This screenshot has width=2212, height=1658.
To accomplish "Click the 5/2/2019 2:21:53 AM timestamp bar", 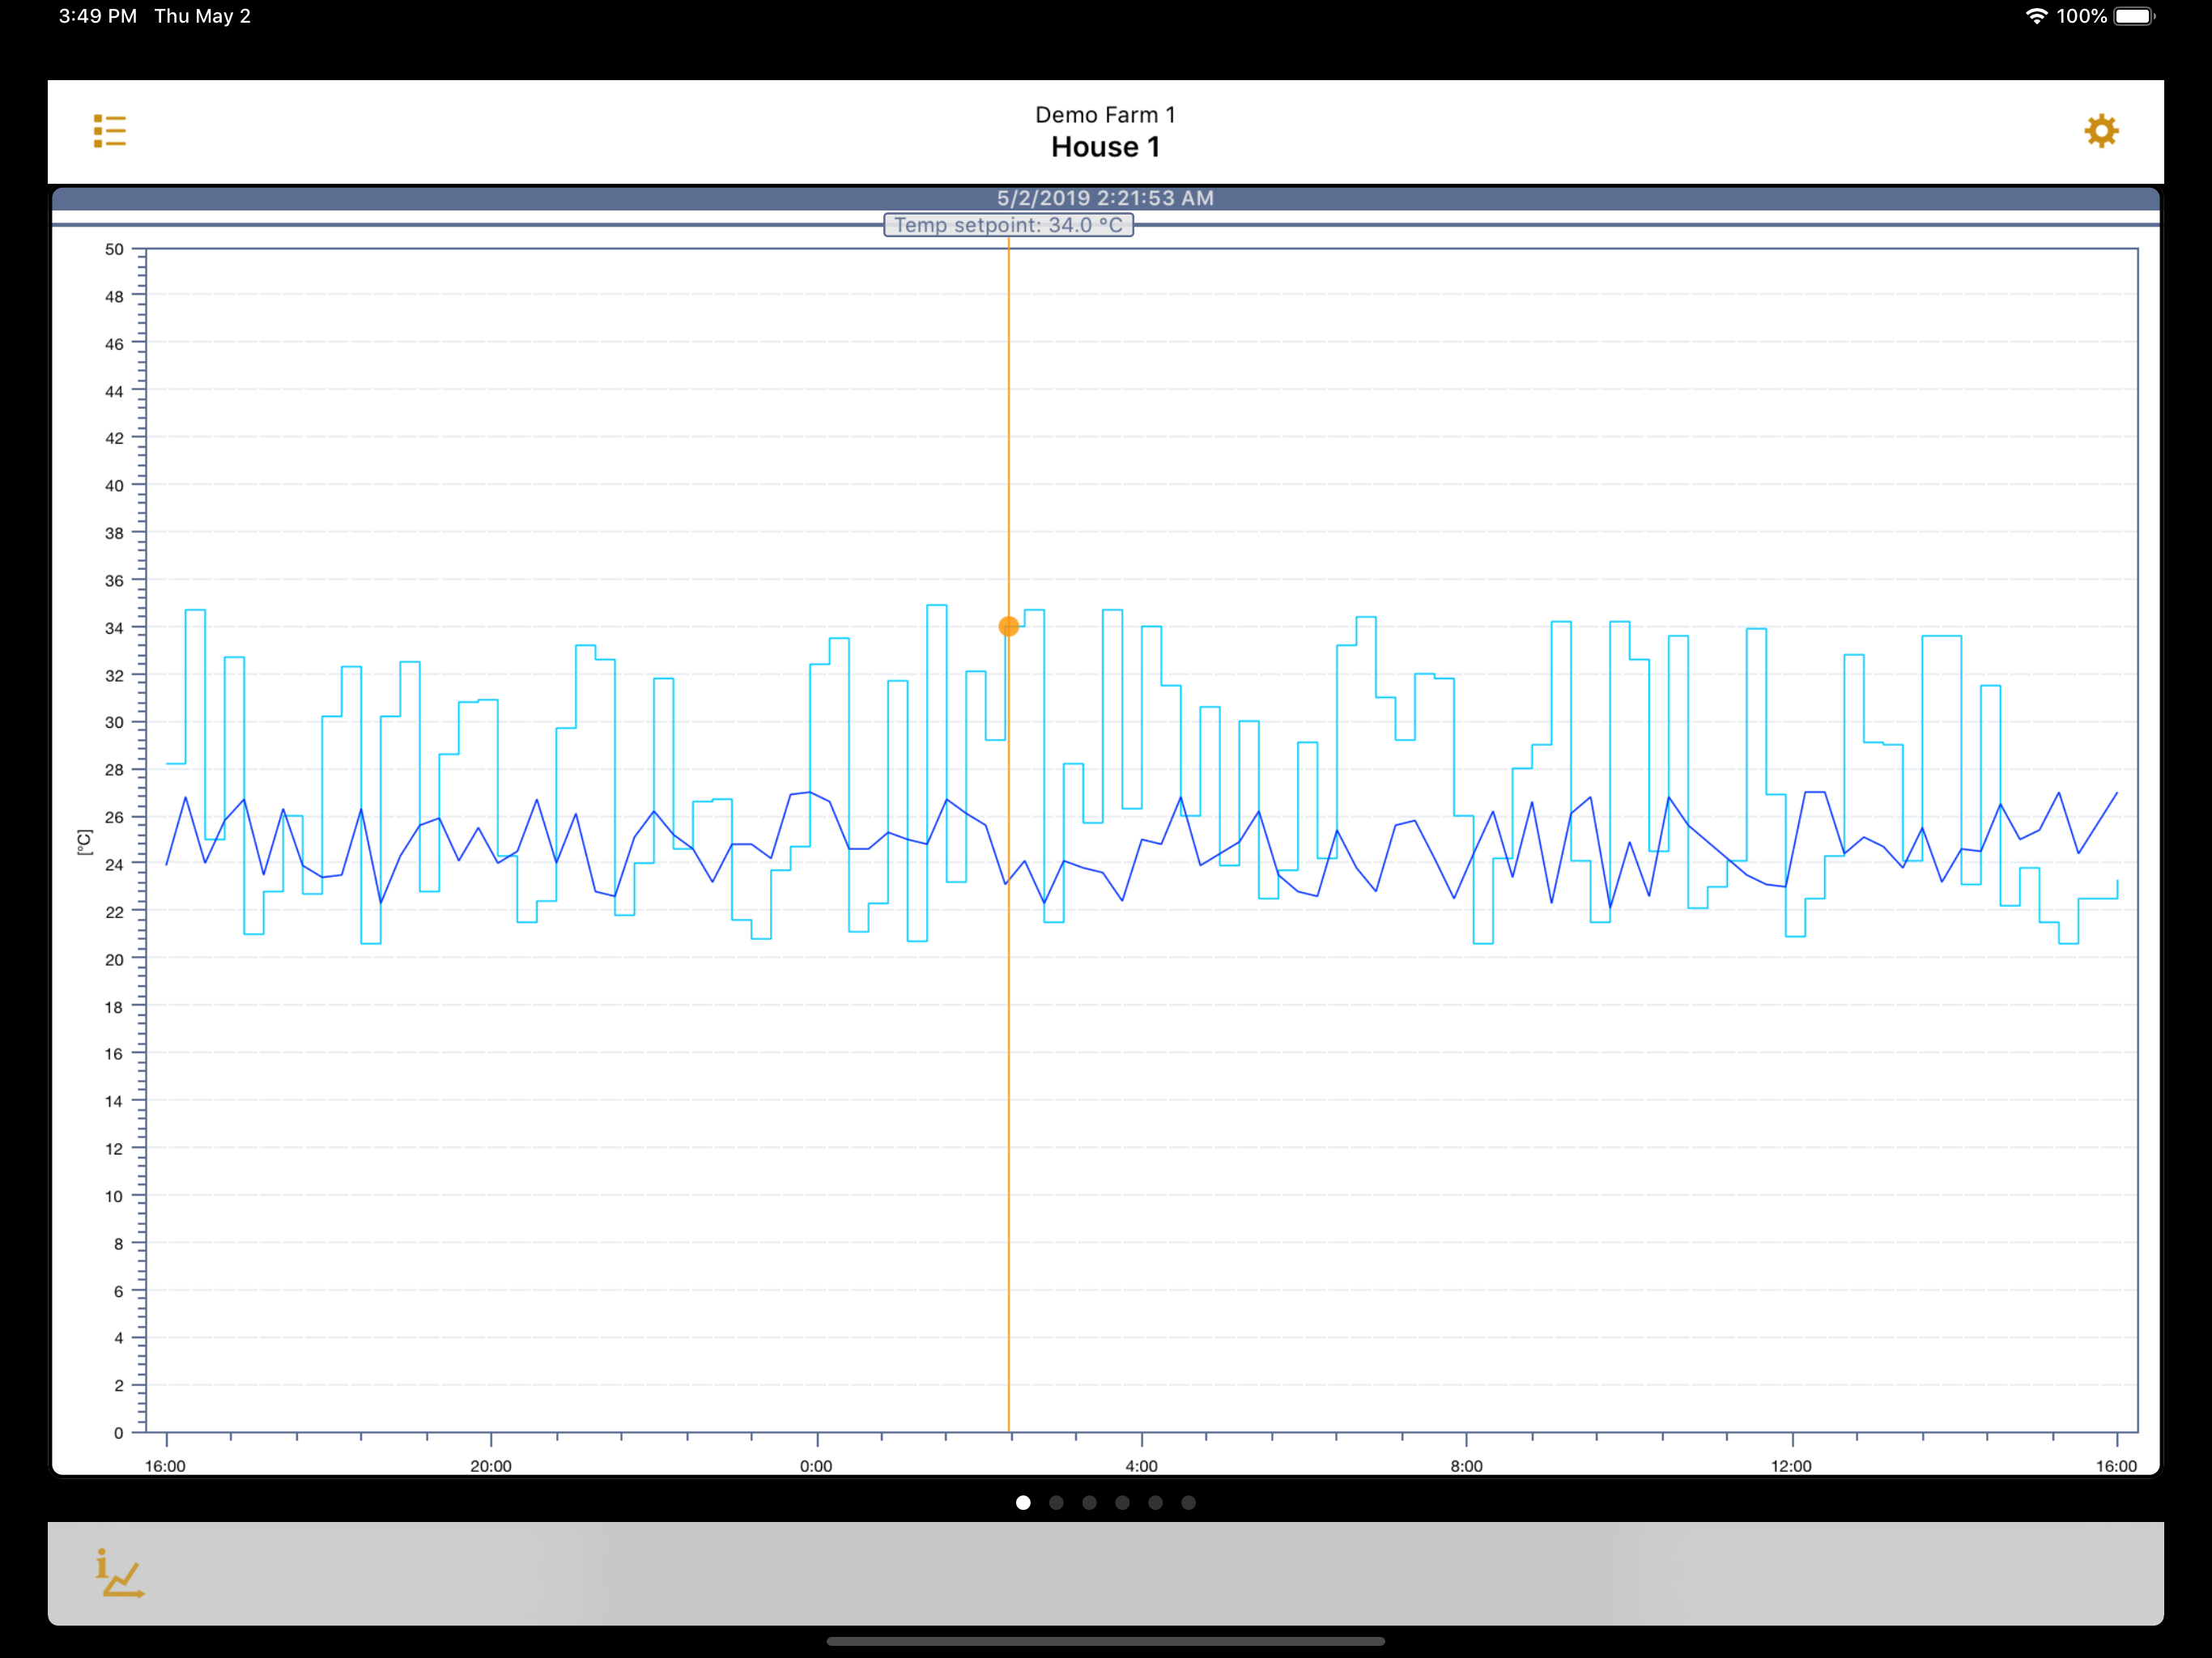I will pyautogui.click(x=1105, y=198).
